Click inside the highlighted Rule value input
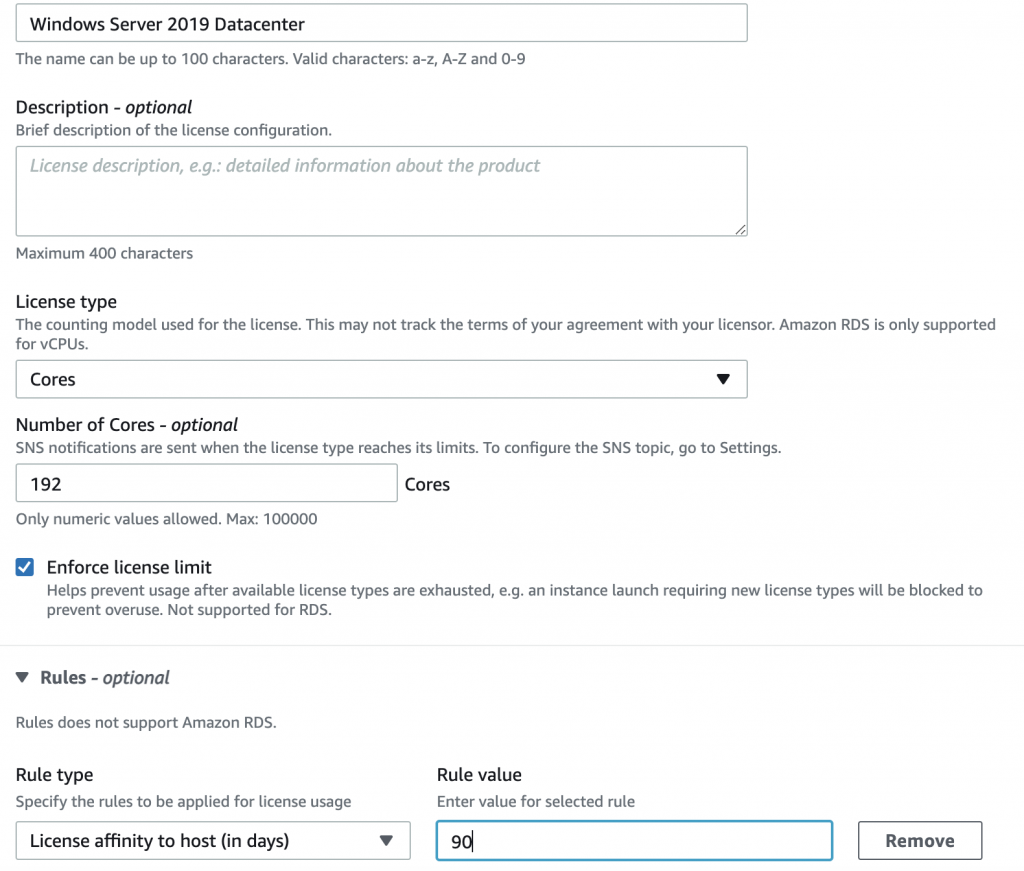 point(634,840)
